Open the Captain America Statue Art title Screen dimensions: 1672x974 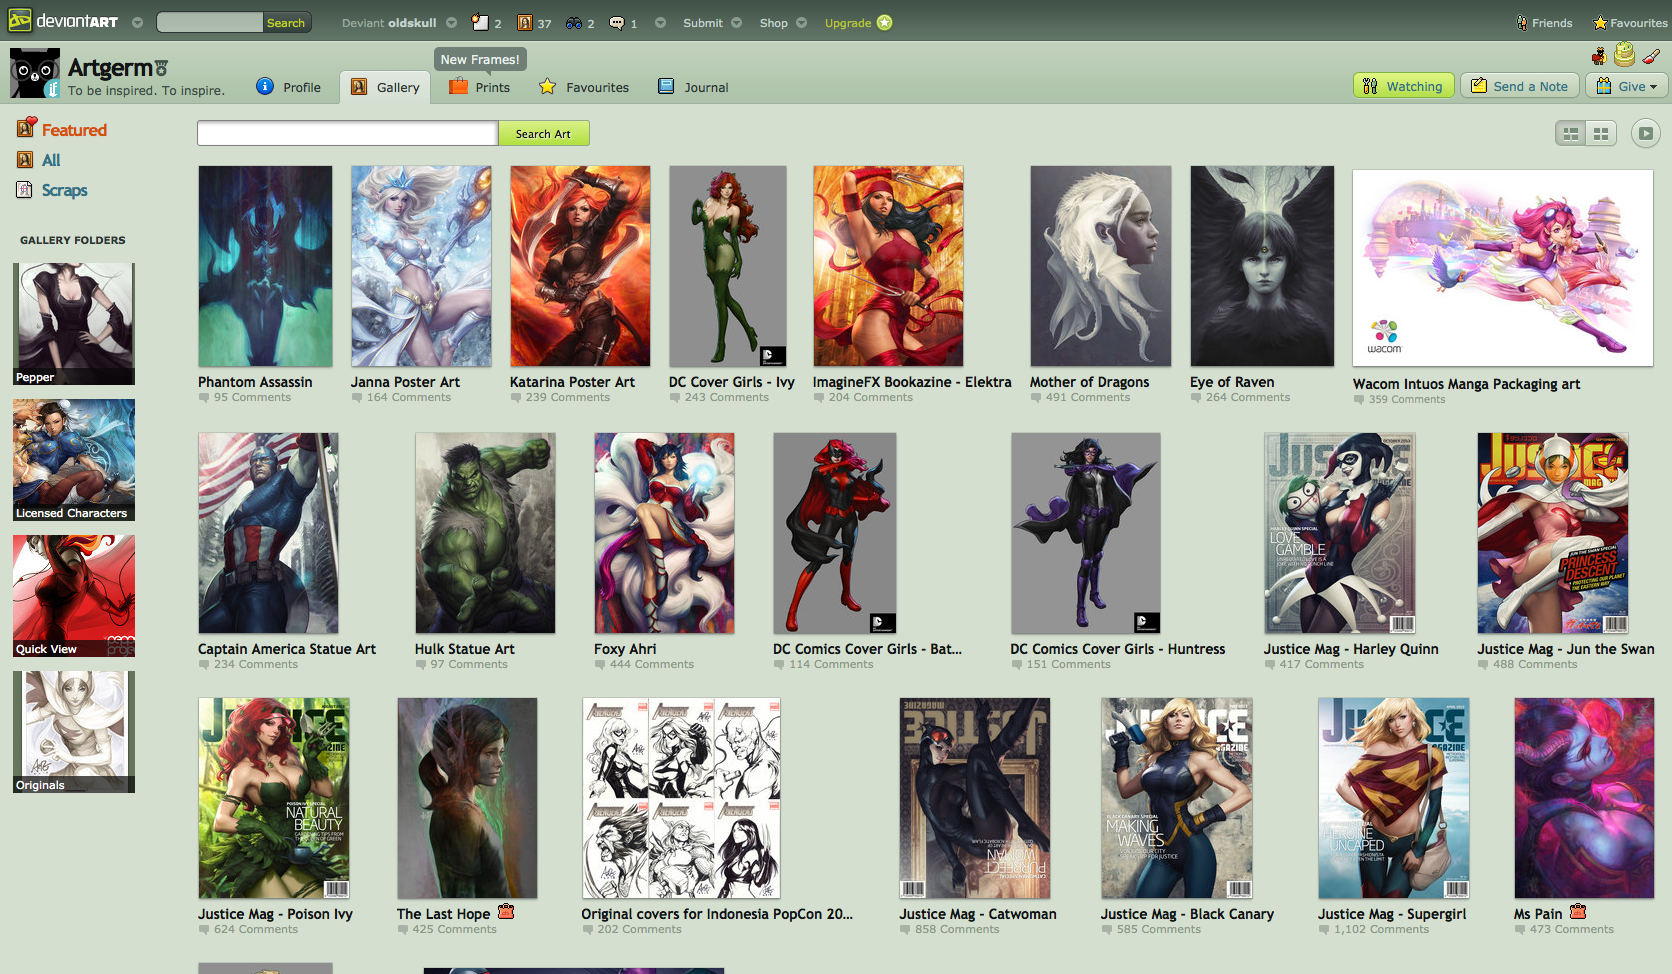(287, 649)
